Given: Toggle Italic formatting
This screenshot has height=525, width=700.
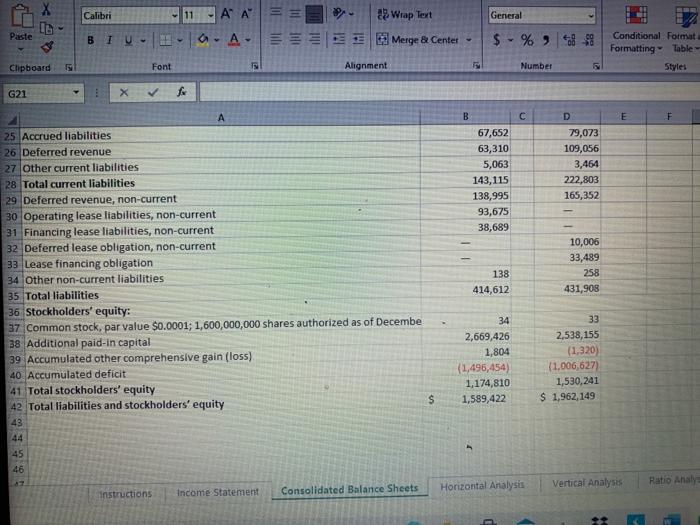Looking at the screenshot, I should (x=109, y=40).
